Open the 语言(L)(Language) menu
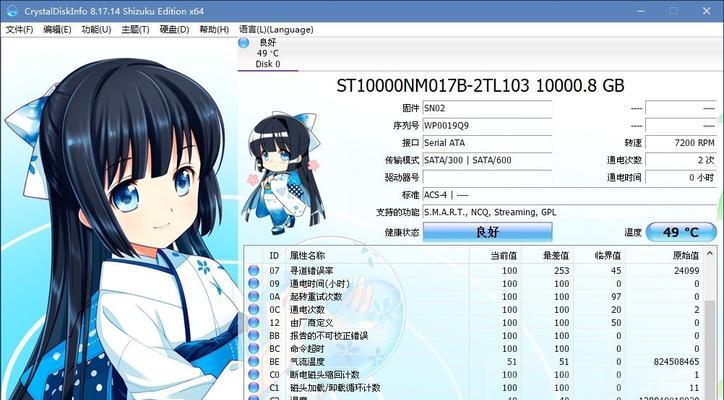724x400 pixels. point(276,30)
